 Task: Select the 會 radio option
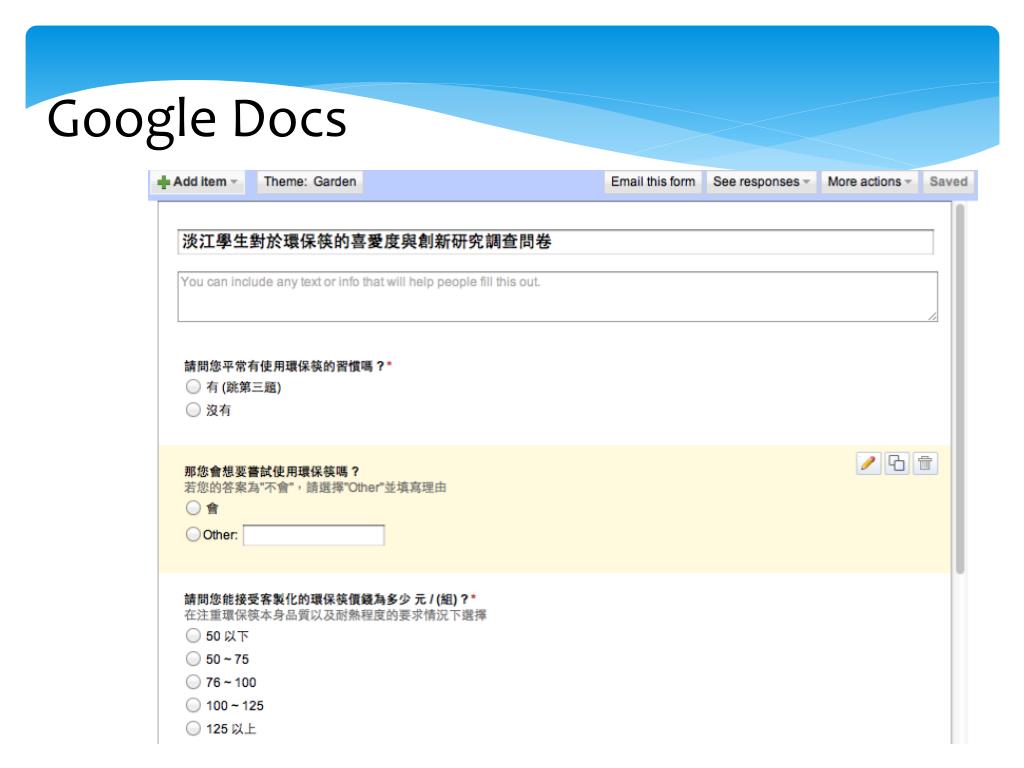[193, 507]
